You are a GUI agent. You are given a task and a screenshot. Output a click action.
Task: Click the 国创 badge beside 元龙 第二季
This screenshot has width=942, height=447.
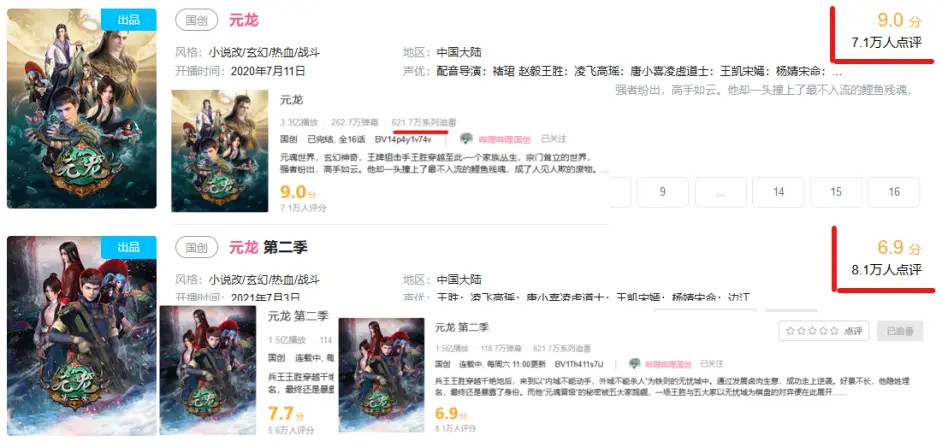coord(196,247)
